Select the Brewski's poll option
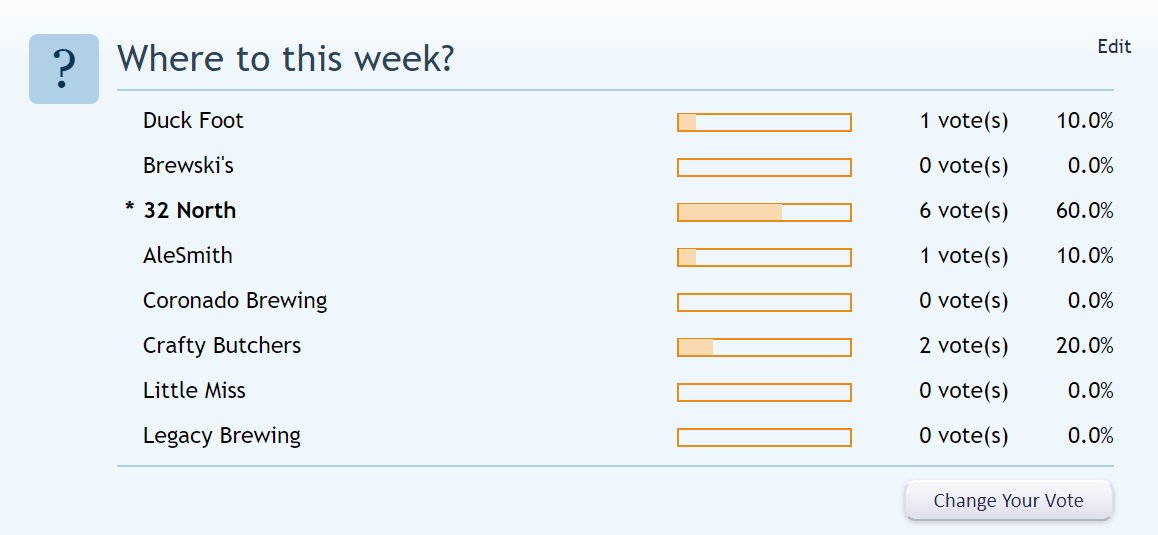The height and width of the screenshot is (535, 1158). point(188,166)
